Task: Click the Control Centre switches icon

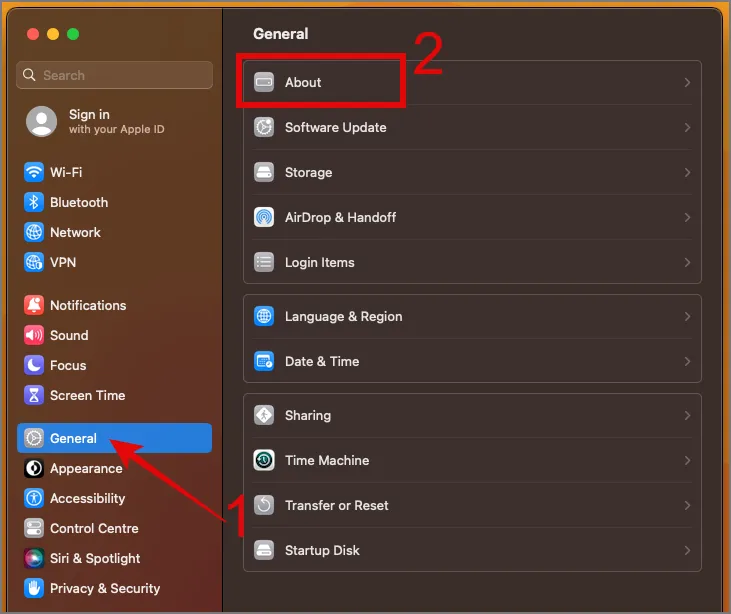Action: [34, 528]
